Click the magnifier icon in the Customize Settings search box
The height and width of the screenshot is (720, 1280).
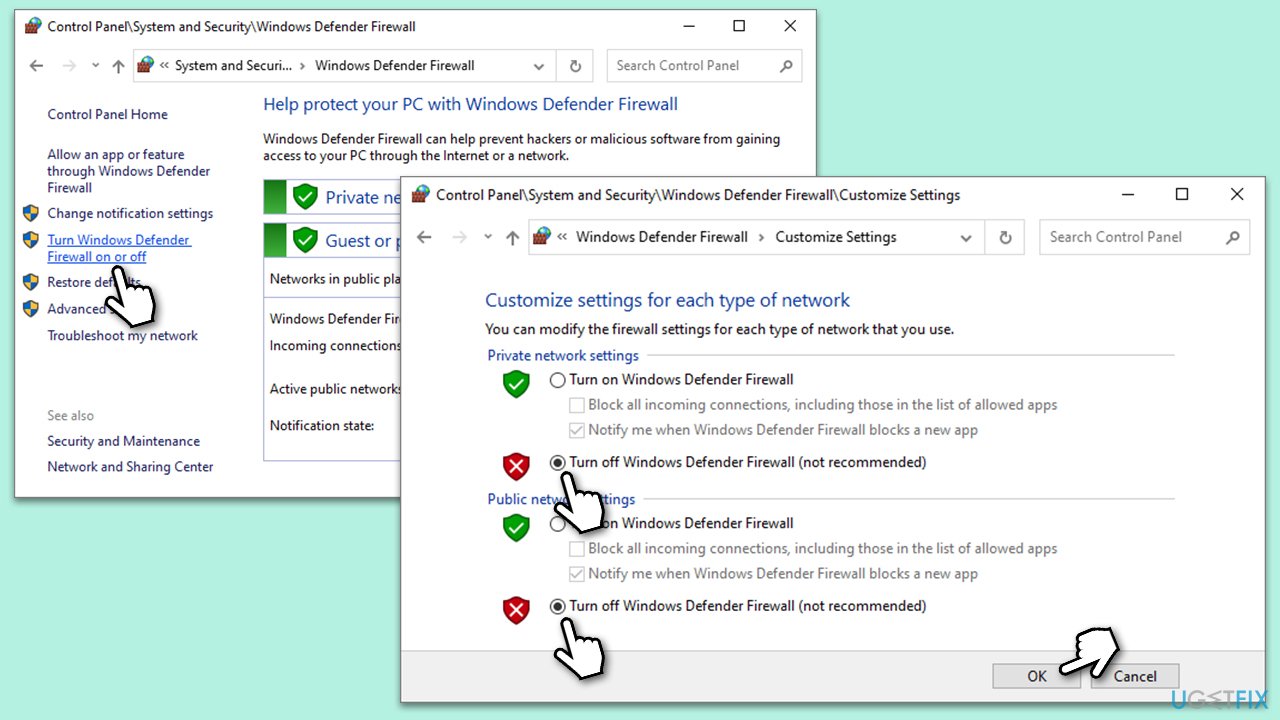pos(1232,237)
